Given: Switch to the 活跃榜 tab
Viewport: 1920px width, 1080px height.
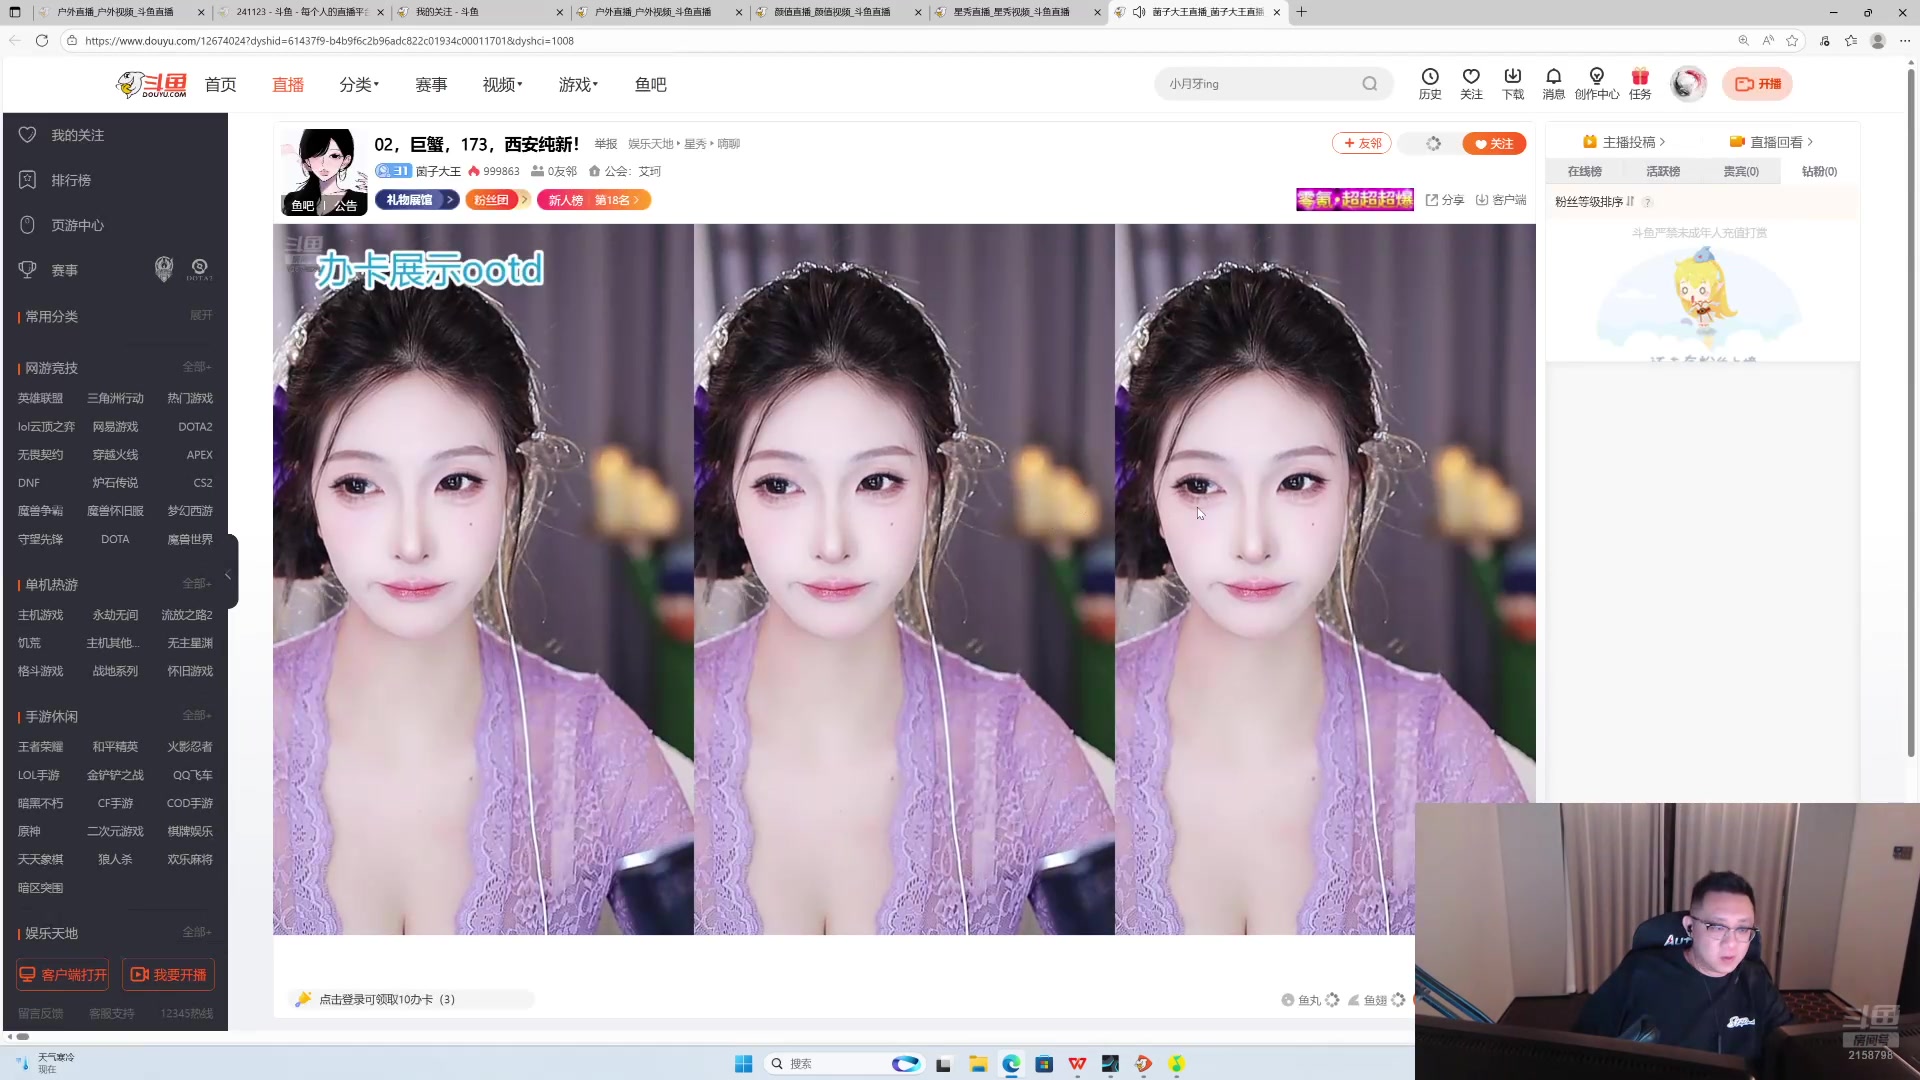Looking at the screenshot, I should click(1662, 172).
